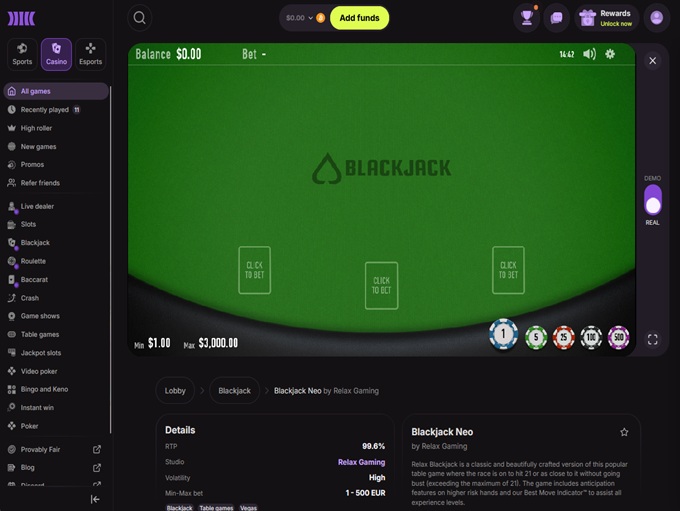Screen dimensions: 680x511
Task: Select the purple 500 chip
Action: (x=618, y=337)
